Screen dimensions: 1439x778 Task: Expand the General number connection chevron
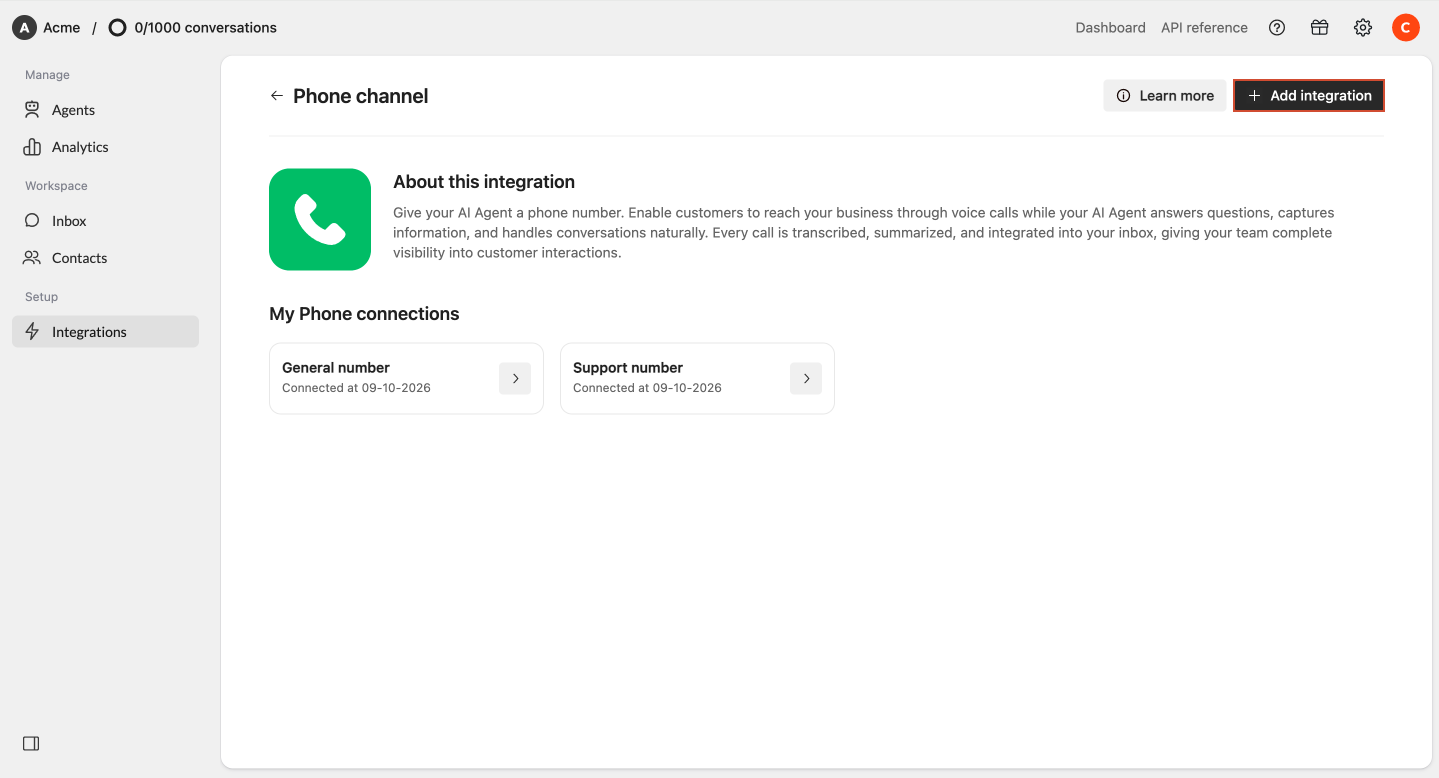click(515, 379)
